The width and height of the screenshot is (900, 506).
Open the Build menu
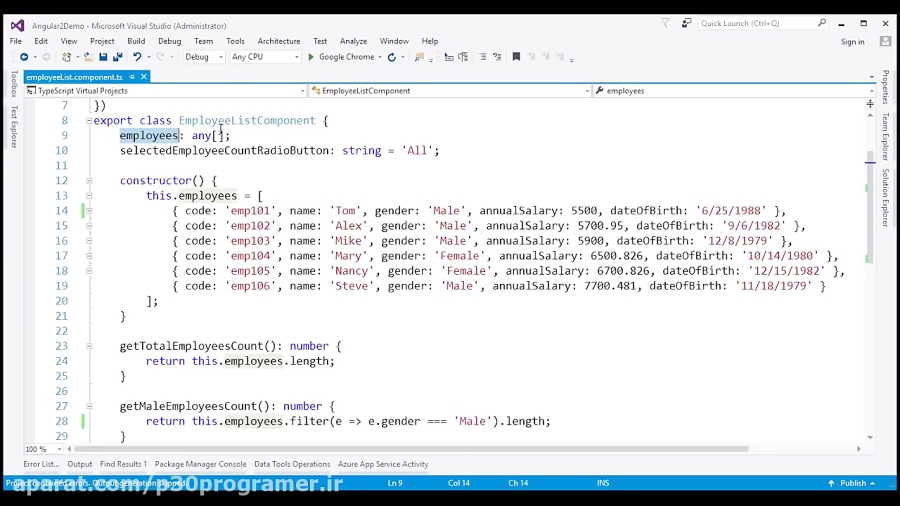tap(136, 41)
